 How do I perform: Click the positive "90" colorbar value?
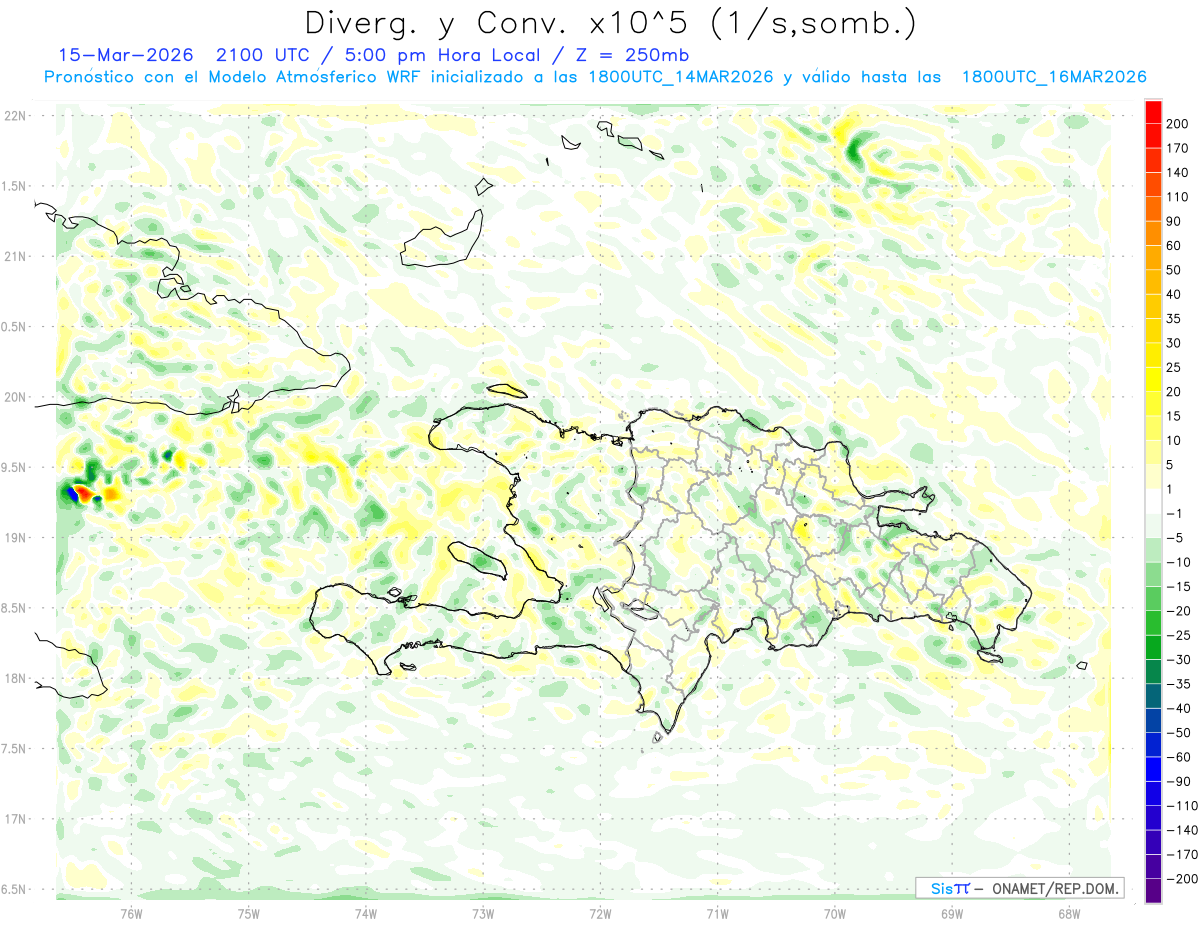(1174, 221)
